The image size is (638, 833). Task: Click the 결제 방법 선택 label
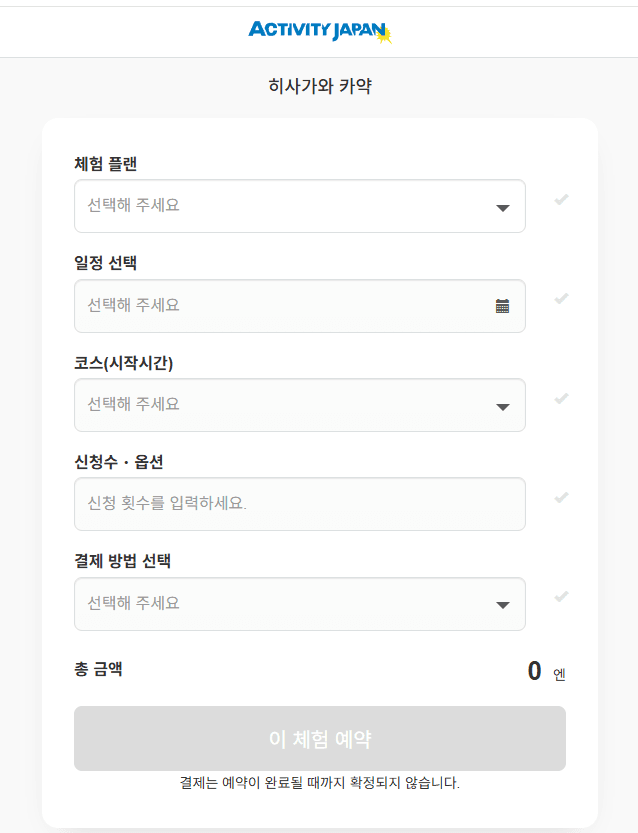tap(122, 561)
